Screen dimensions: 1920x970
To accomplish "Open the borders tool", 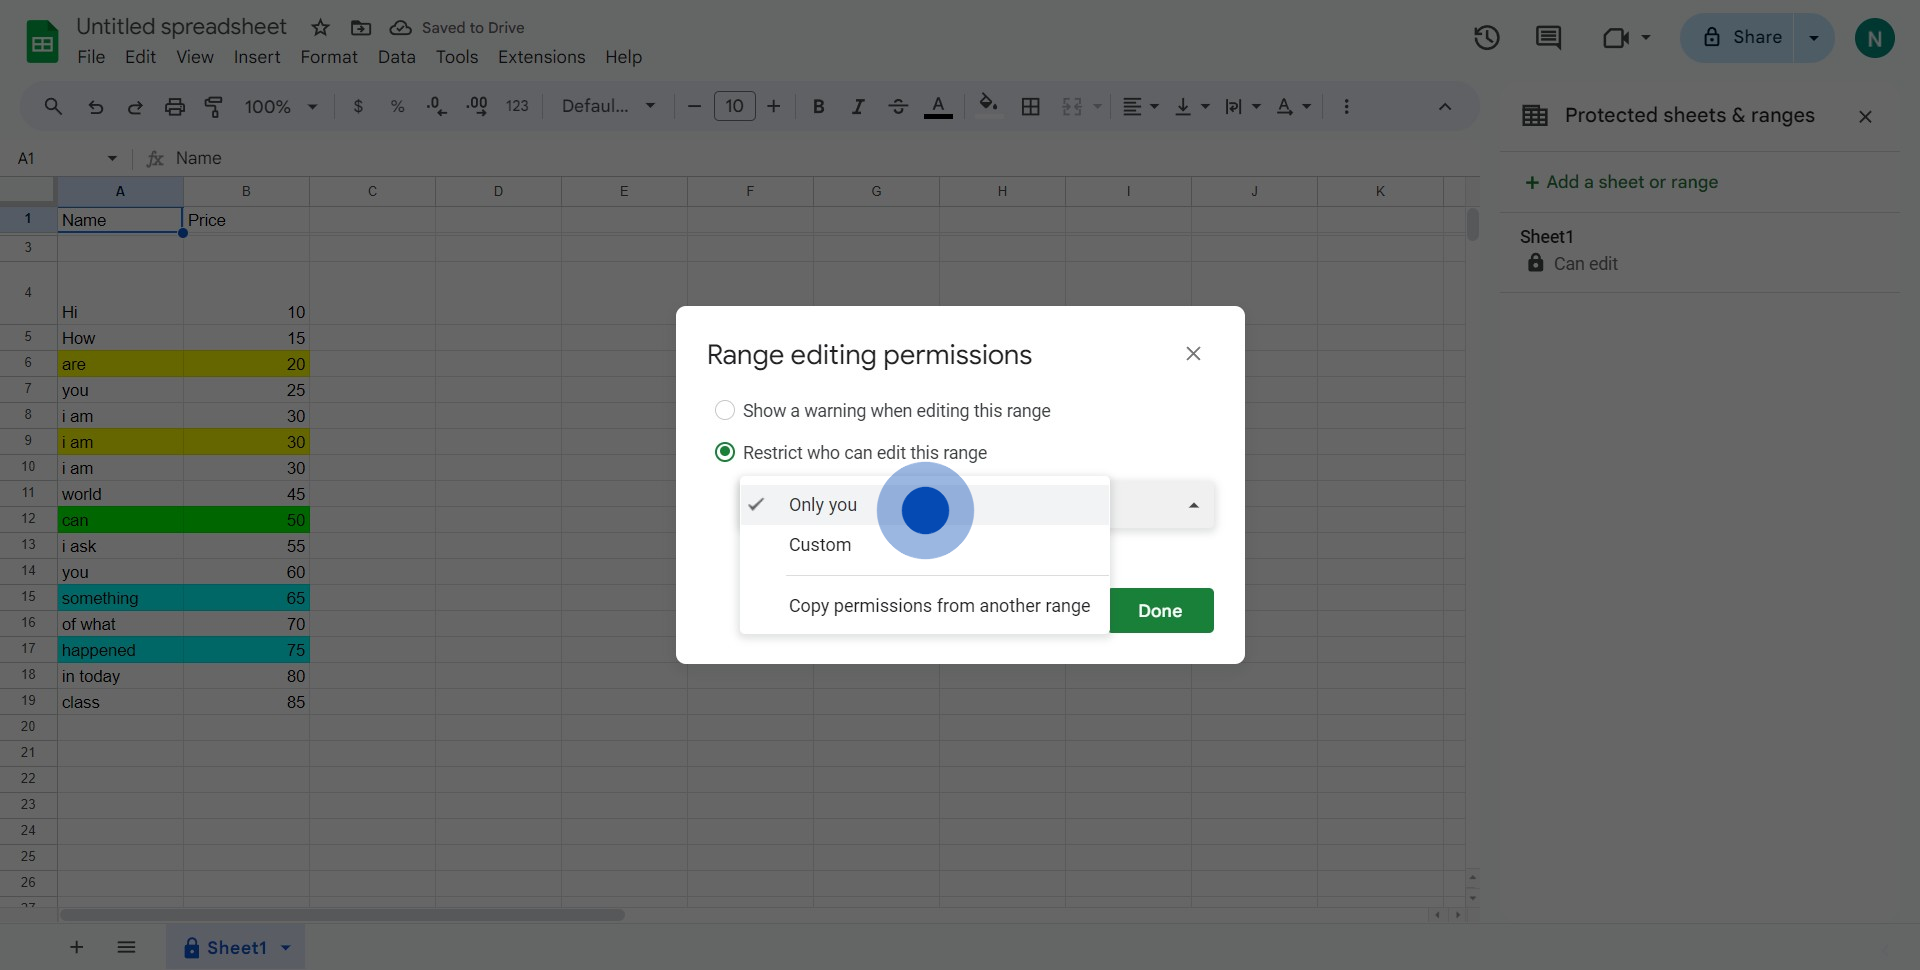I will 1030,107.
